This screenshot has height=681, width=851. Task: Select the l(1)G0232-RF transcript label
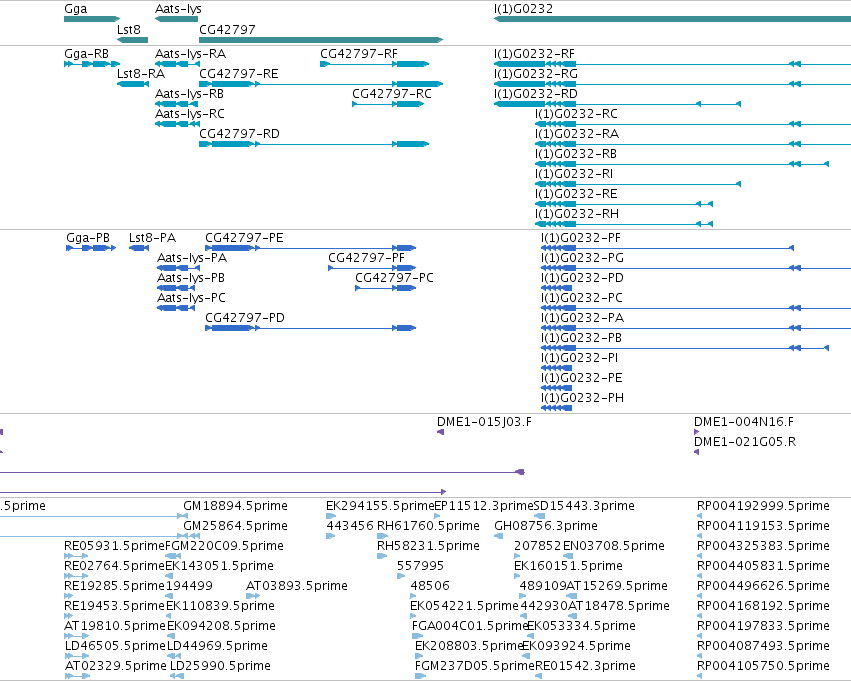click(534, 54)
